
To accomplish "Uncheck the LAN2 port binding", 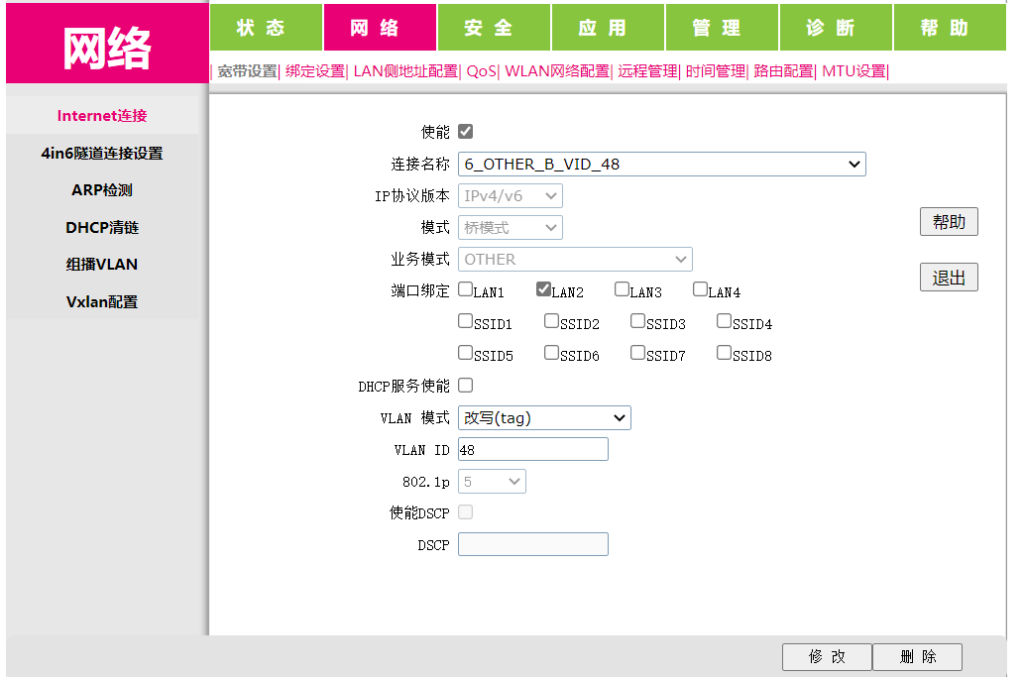I will (544, 290).
